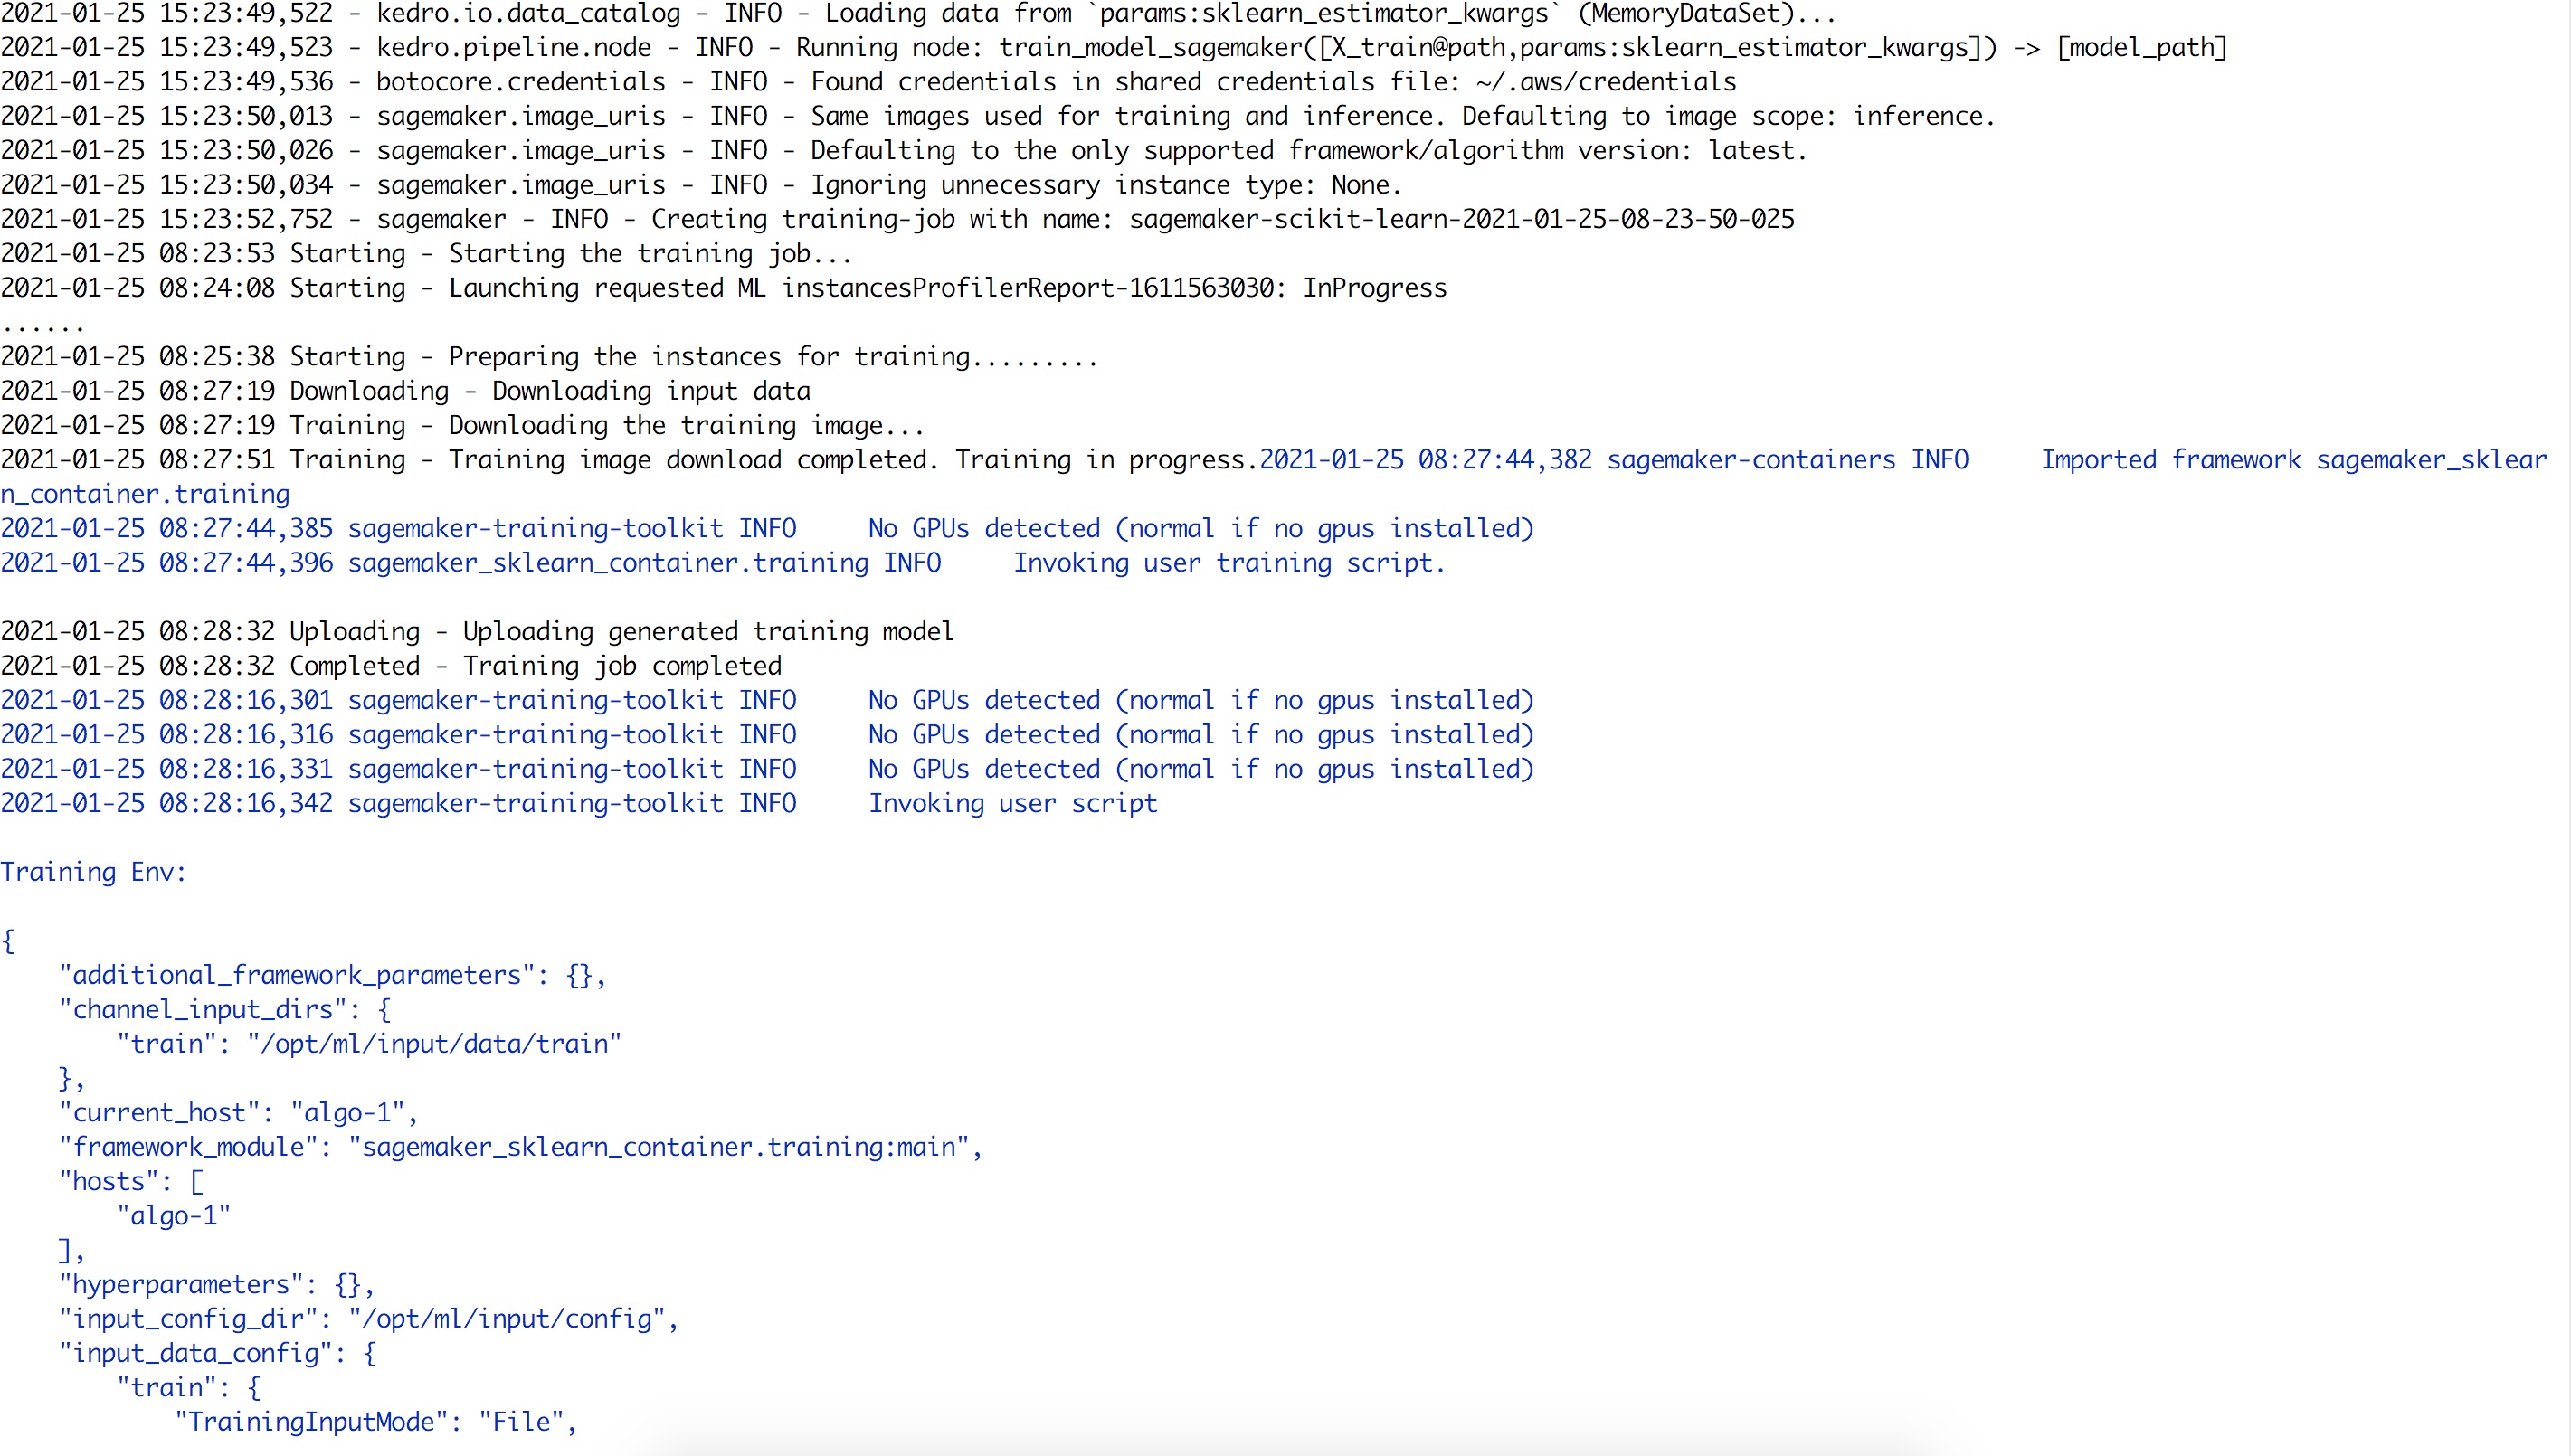Click the 'additional_framework_parameters' JSON key
This screenshot has width=2571, height=1456.
pyautogui.click(x=296, y=975)
